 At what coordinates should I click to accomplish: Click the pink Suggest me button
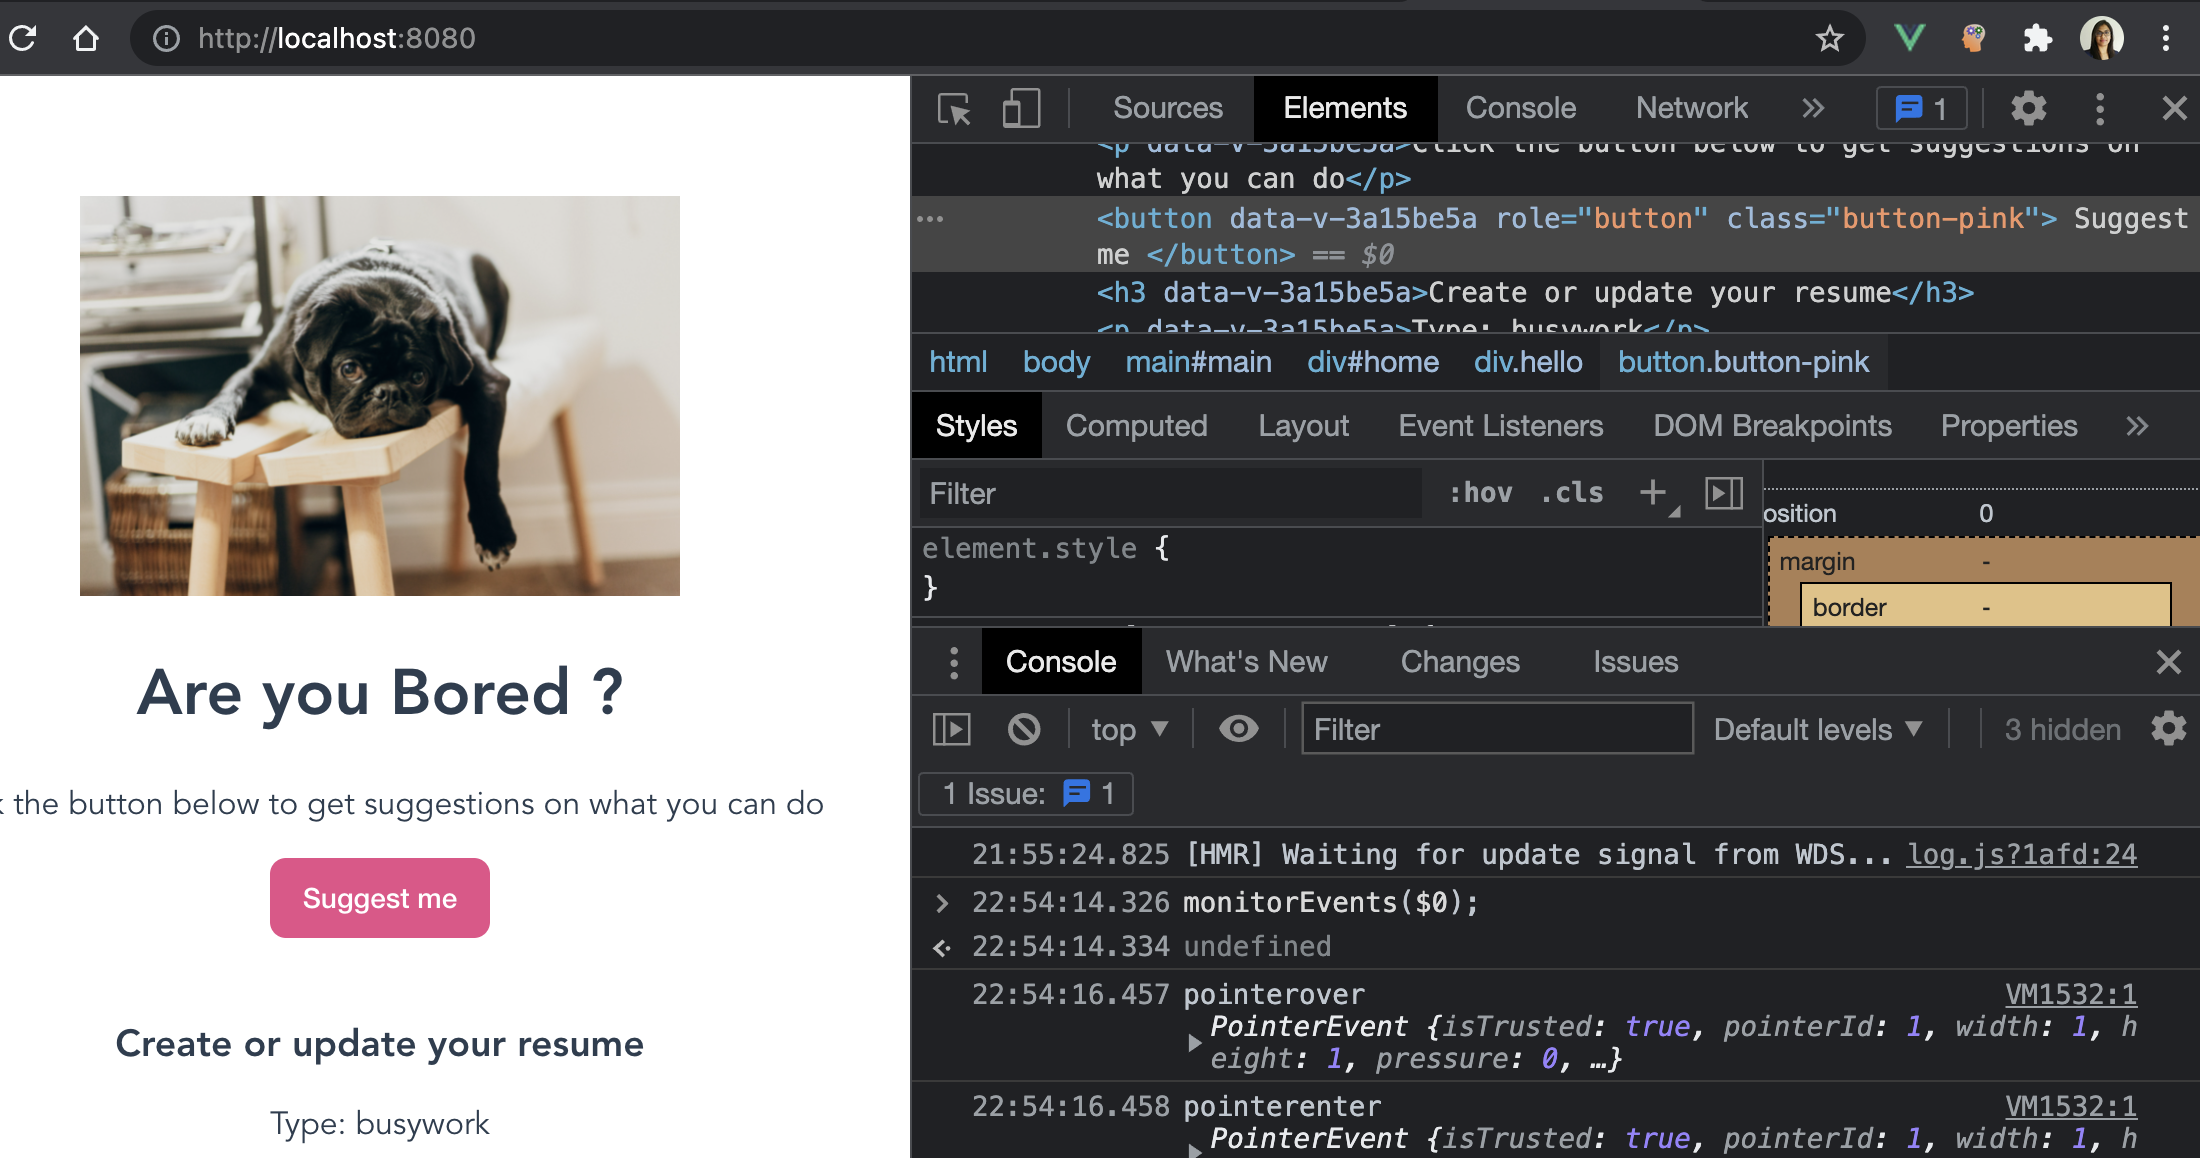[x=380, y=898]
